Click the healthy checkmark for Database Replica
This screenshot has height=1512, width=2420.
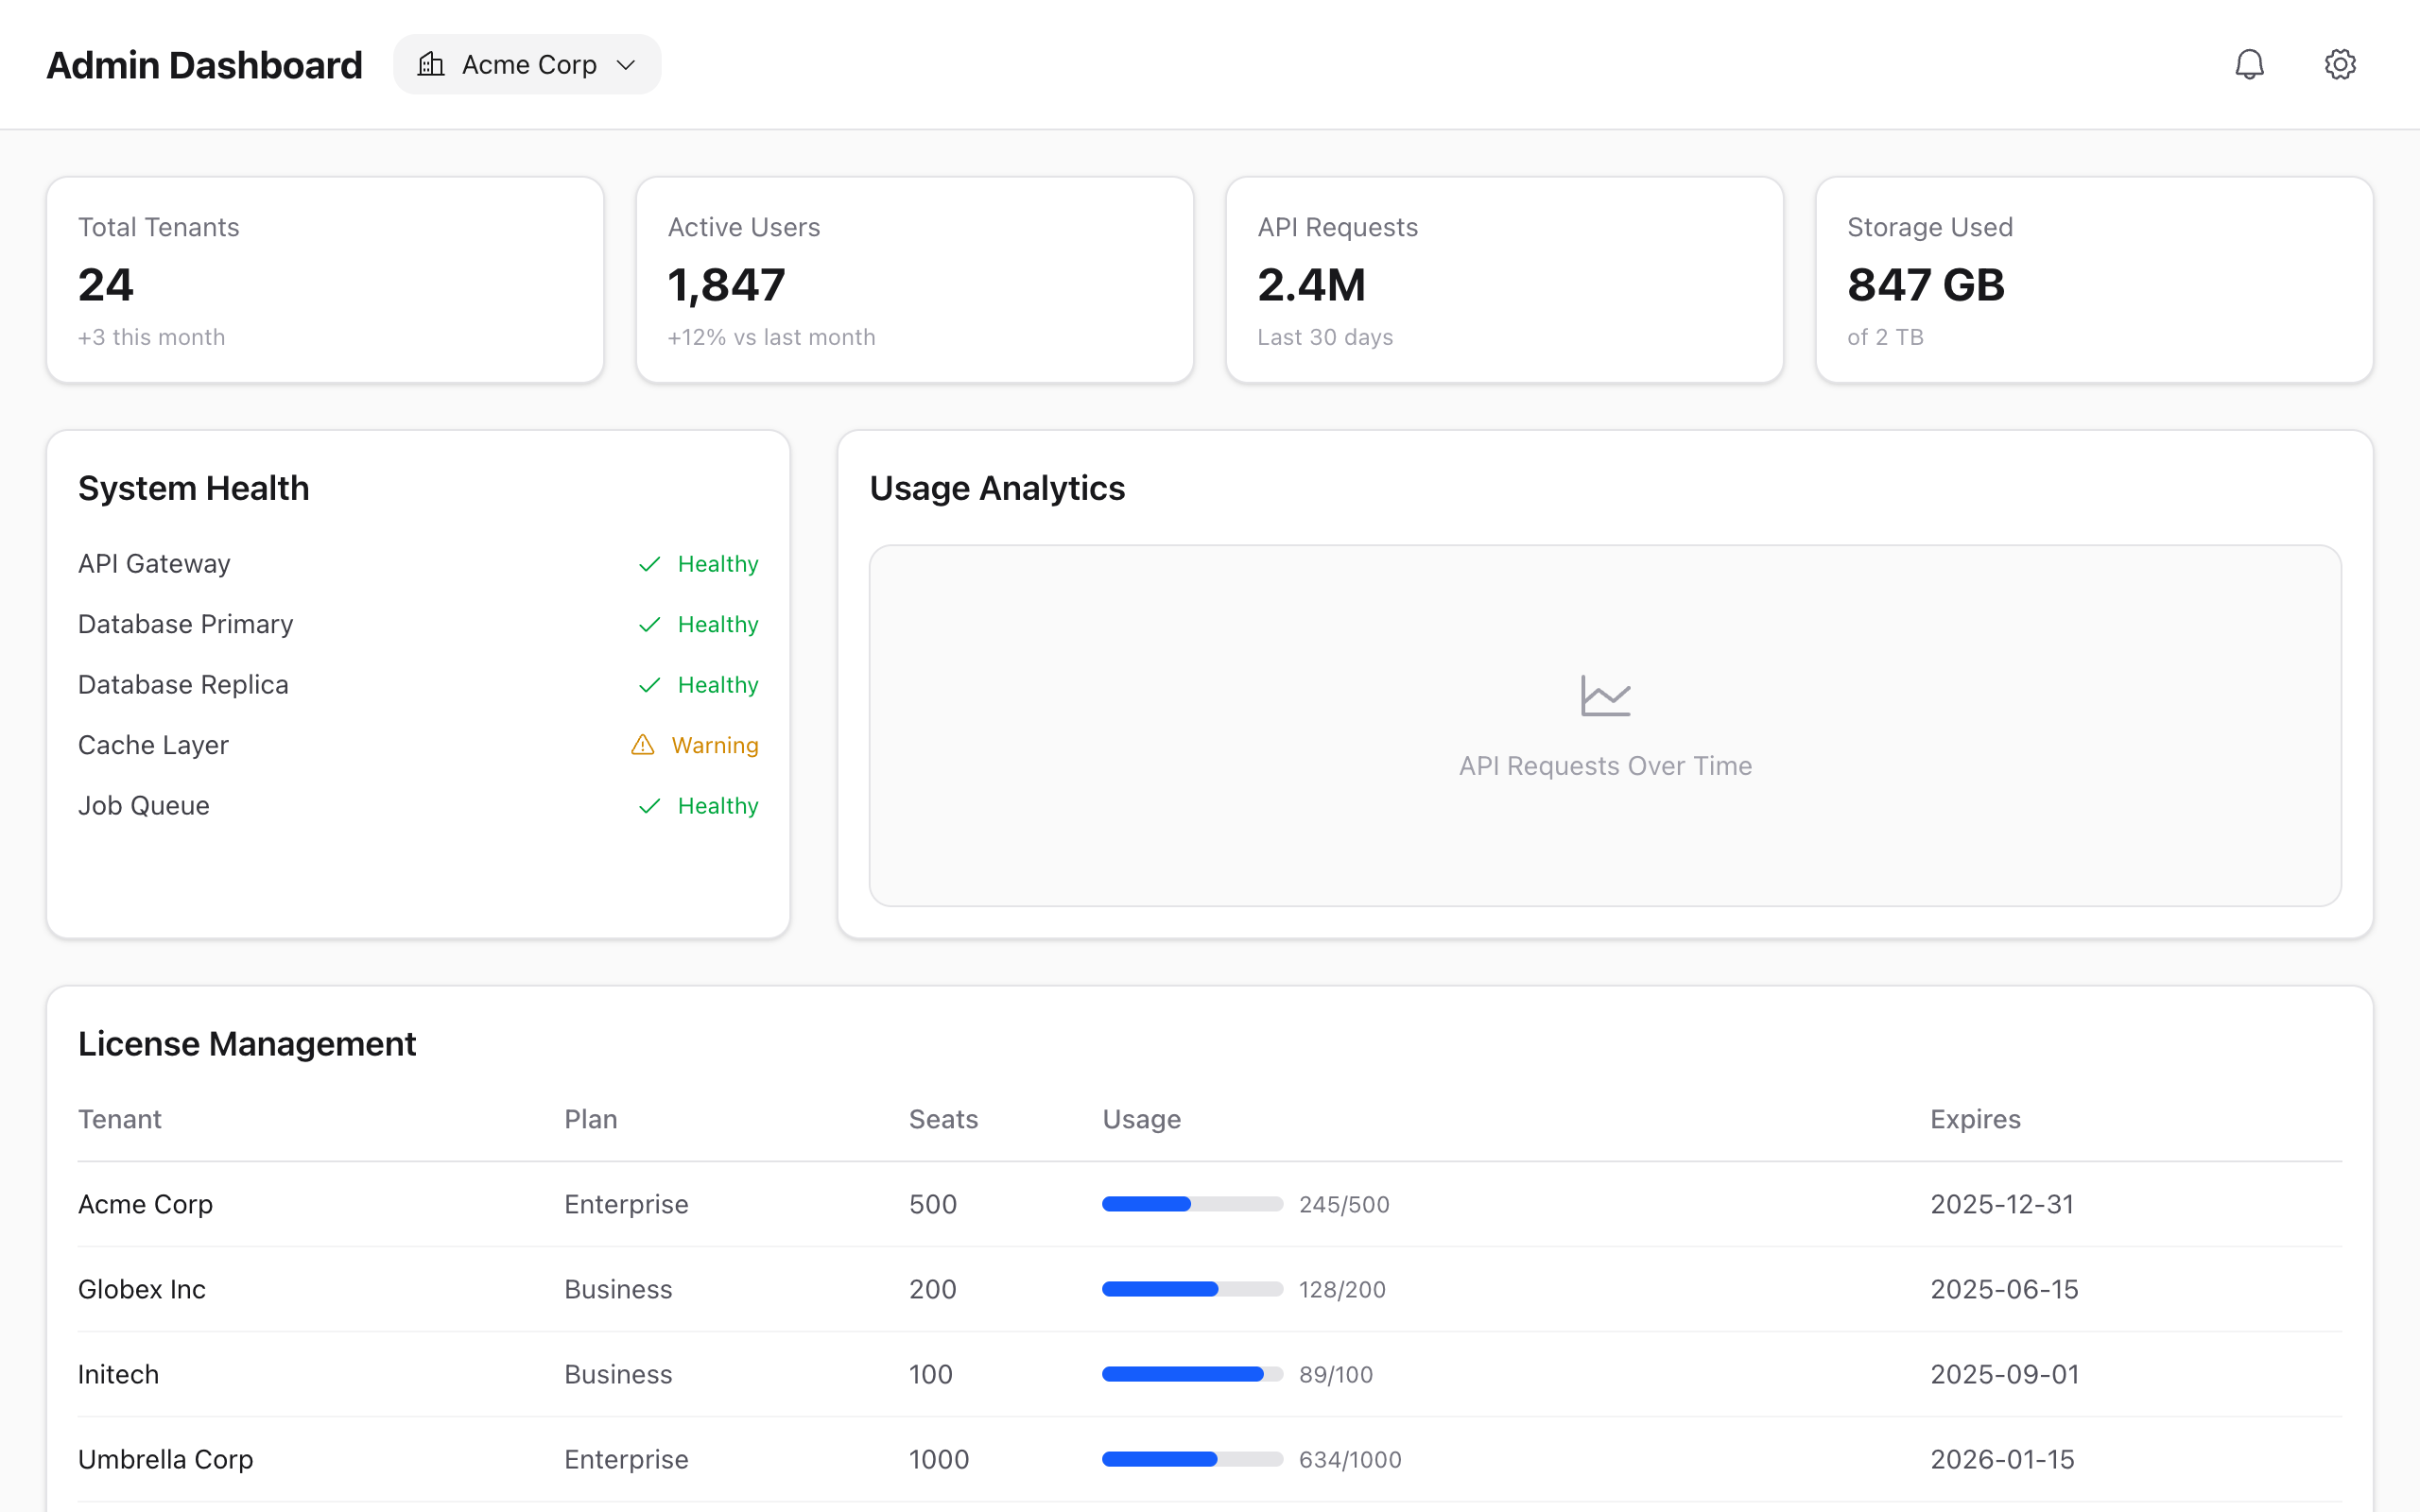point(649,684)
